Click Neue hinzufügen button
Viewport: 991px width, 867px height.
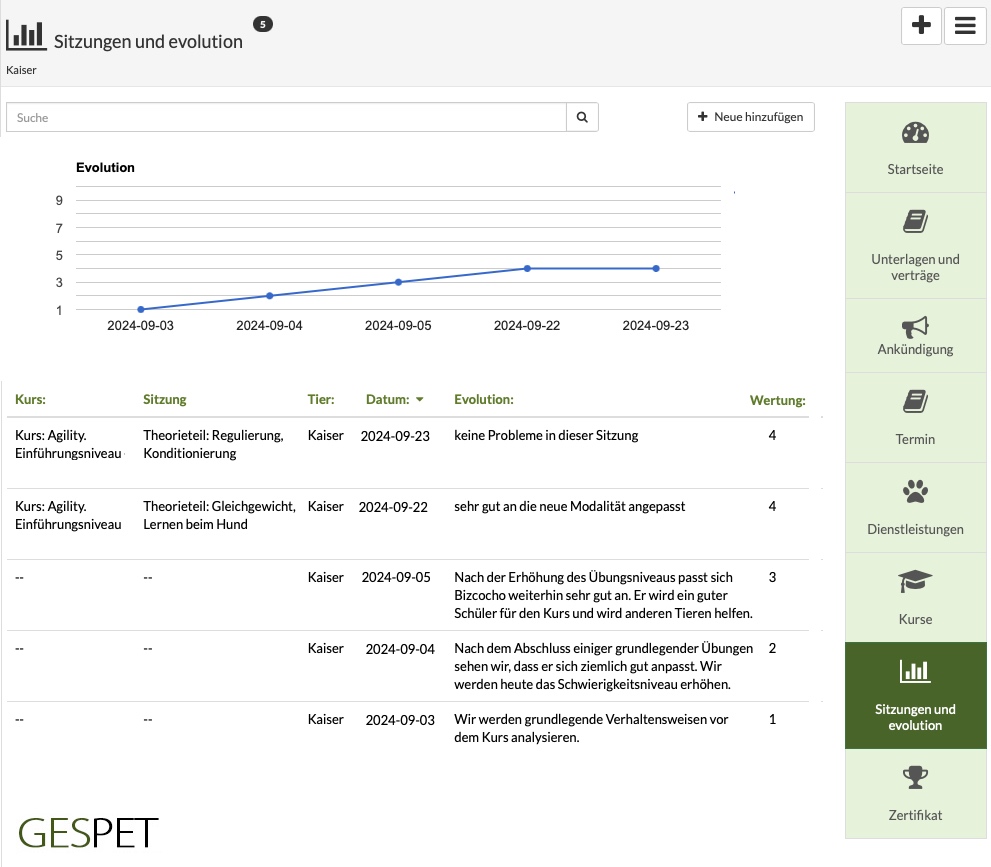click(750, 117)
